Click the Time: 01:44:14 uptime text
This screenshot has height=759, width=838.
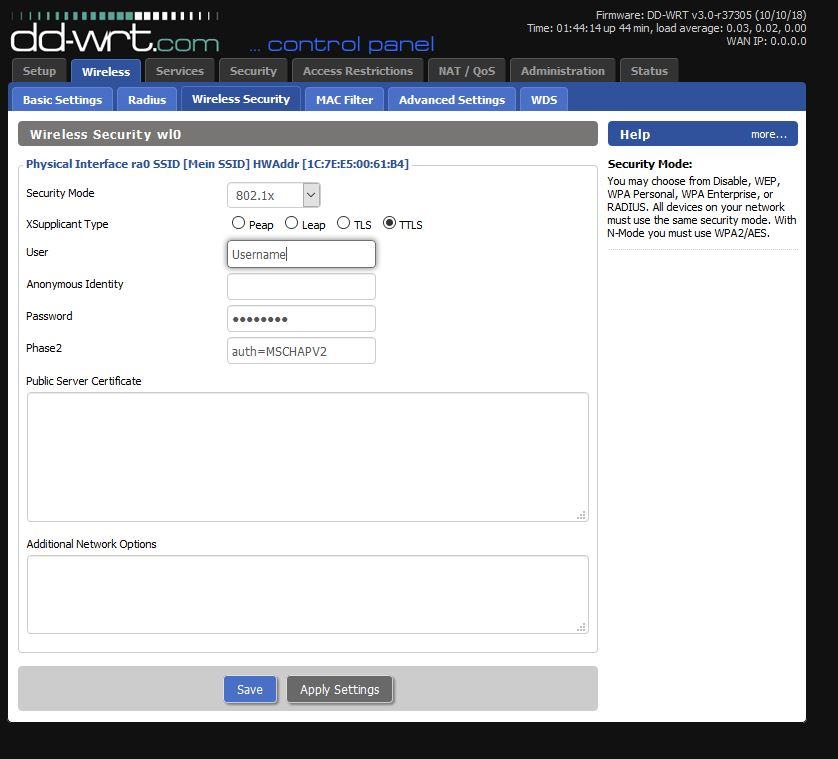666,28
